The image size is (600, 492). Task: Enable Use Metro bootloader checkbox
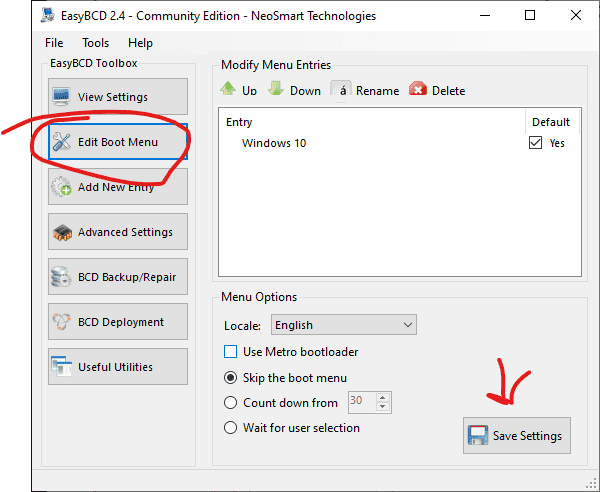click(230, 352)
